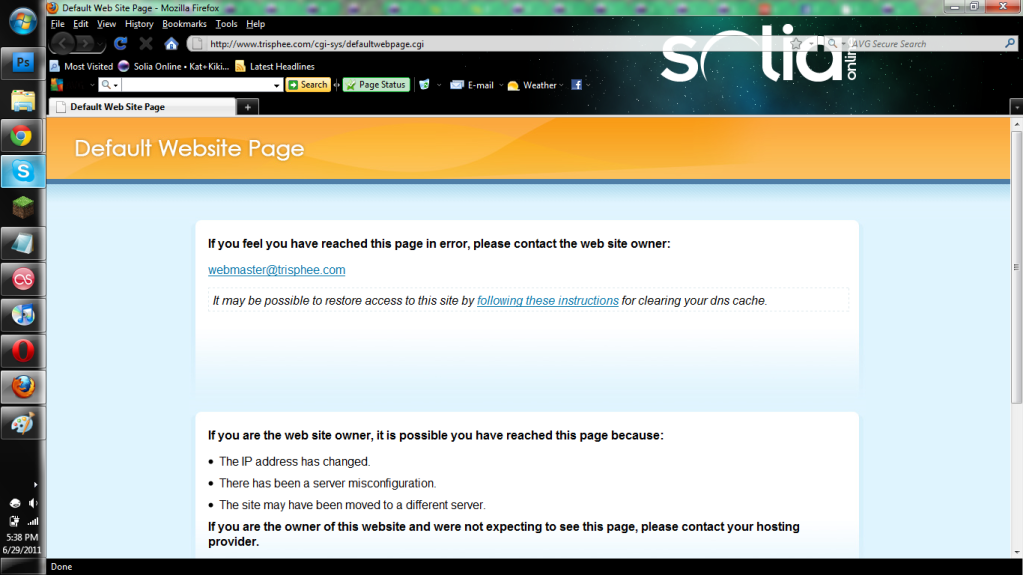The image size is (1023, 575).
Task: Open the back/forward history dropdown arrow
Action: (100, 44)
